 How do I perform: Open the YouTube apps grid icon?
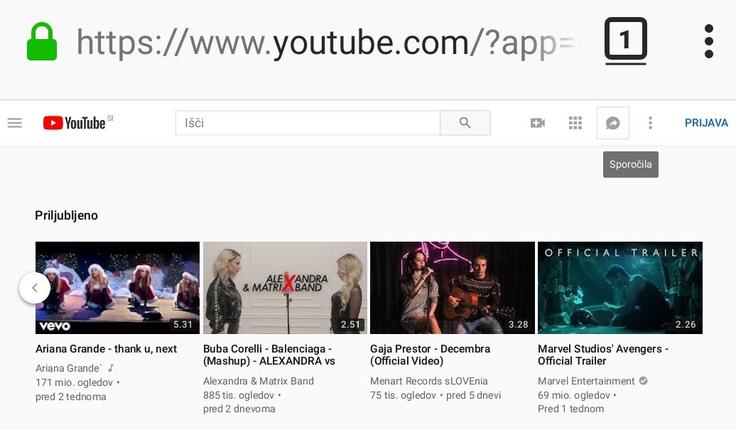click(x=575, y=123)
